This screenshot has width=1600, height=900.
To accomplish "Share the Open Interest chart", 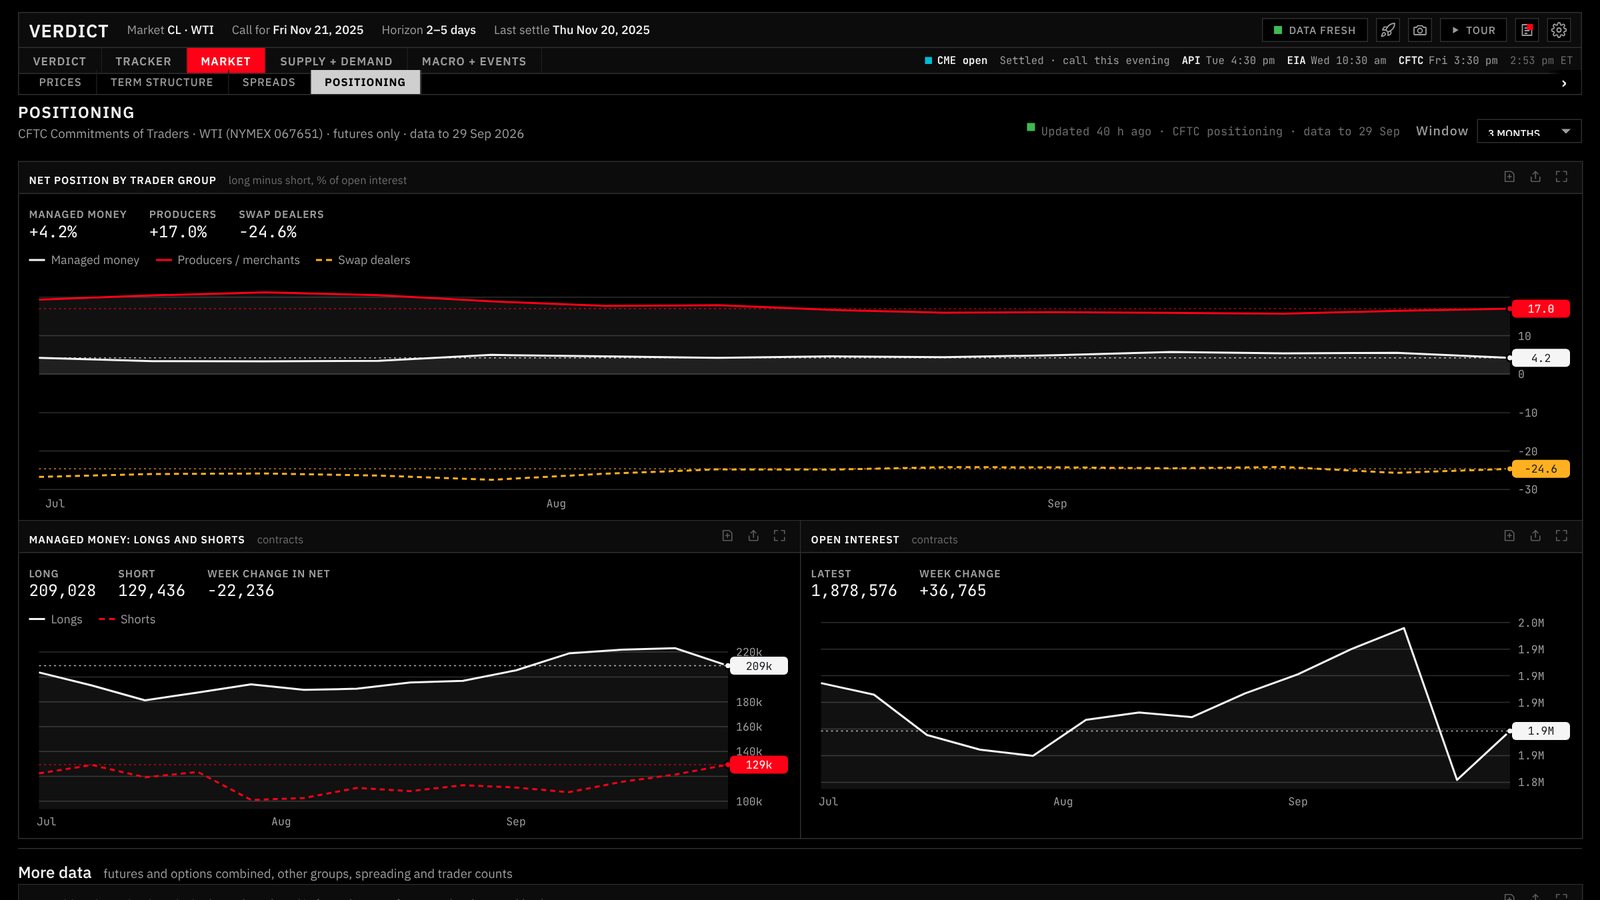I will pos(1536,536).
